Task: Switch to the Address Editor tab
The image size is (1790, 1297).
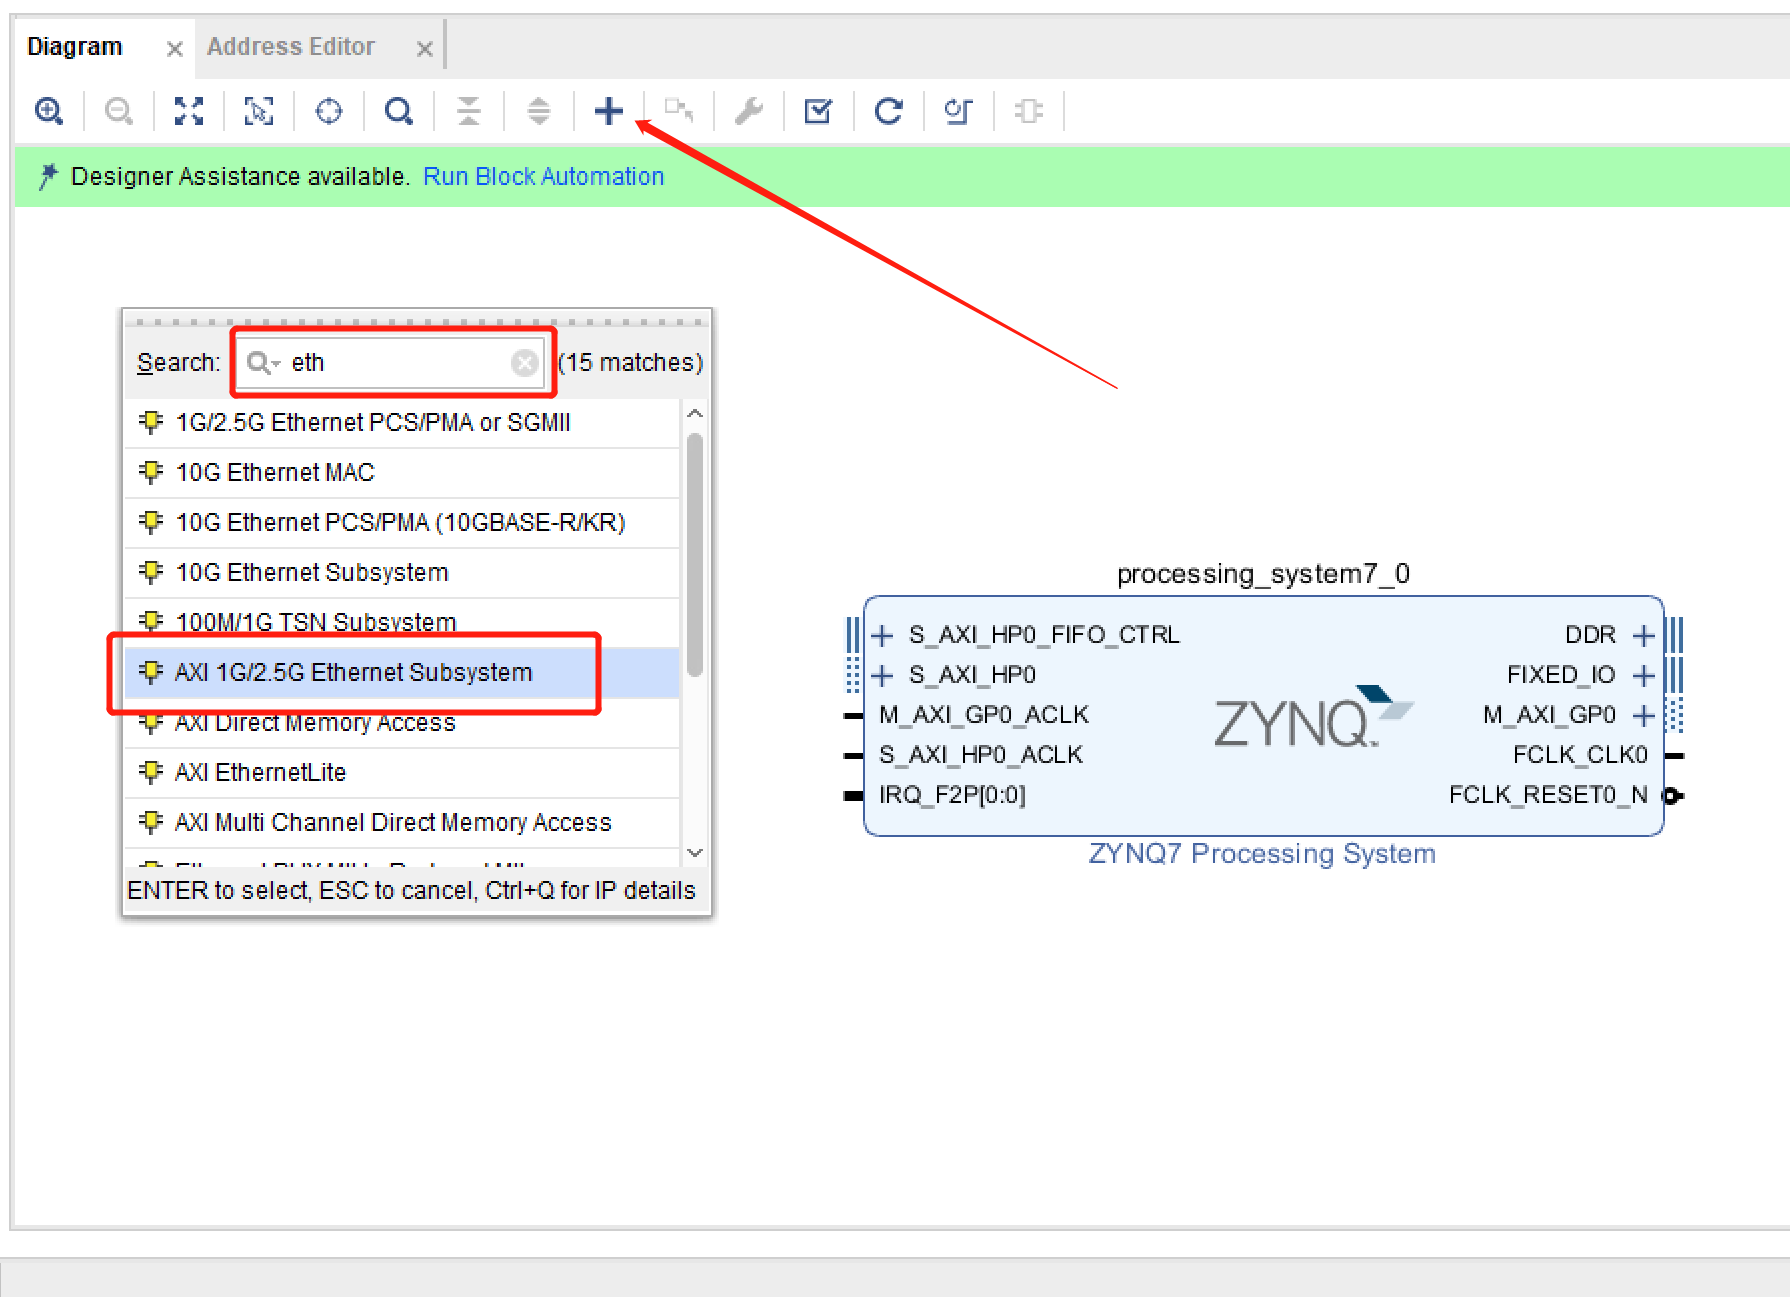Action: point(291,47)
